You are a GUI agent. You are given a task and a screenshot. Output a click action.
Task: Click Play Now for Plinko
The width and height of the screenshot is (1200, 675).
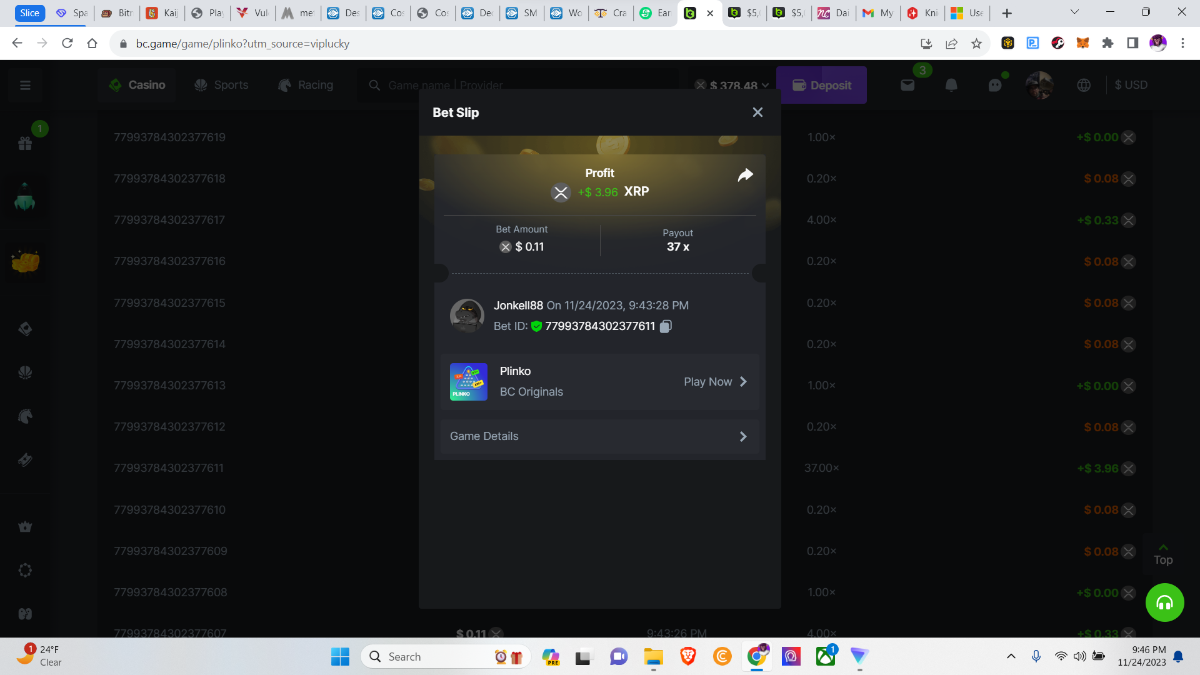(715, 382)
